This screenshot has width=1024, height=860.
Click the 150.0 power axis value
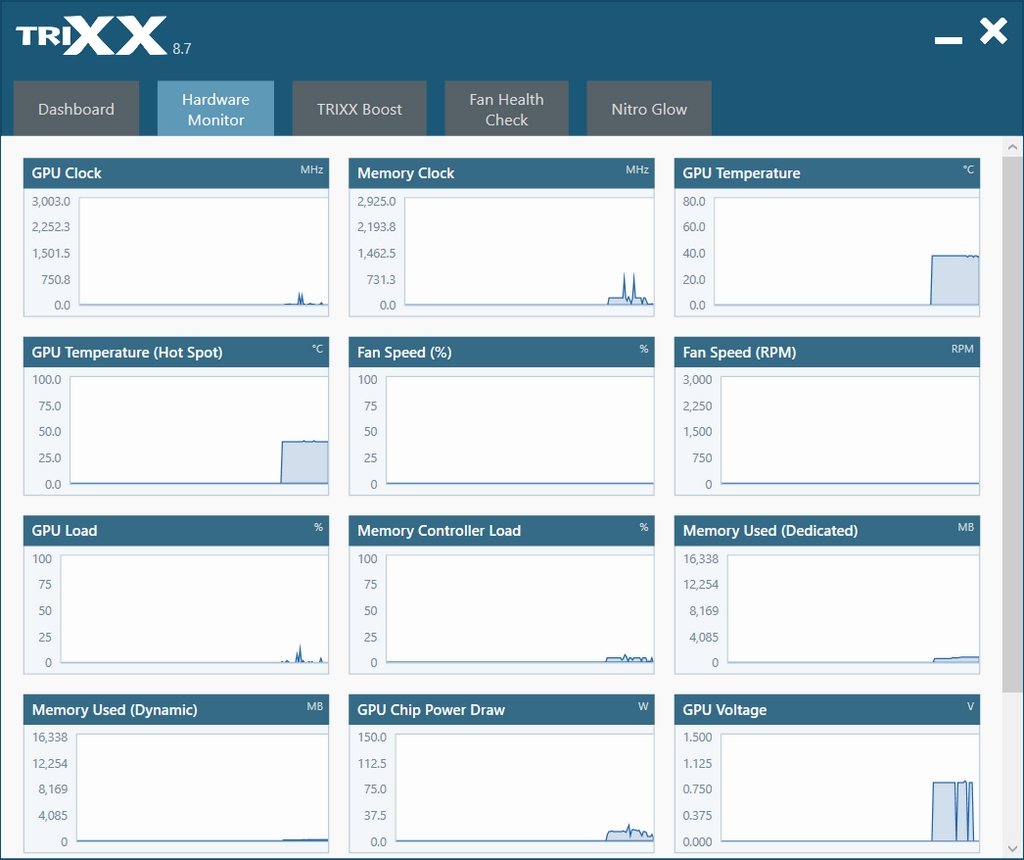coord(372,737)
